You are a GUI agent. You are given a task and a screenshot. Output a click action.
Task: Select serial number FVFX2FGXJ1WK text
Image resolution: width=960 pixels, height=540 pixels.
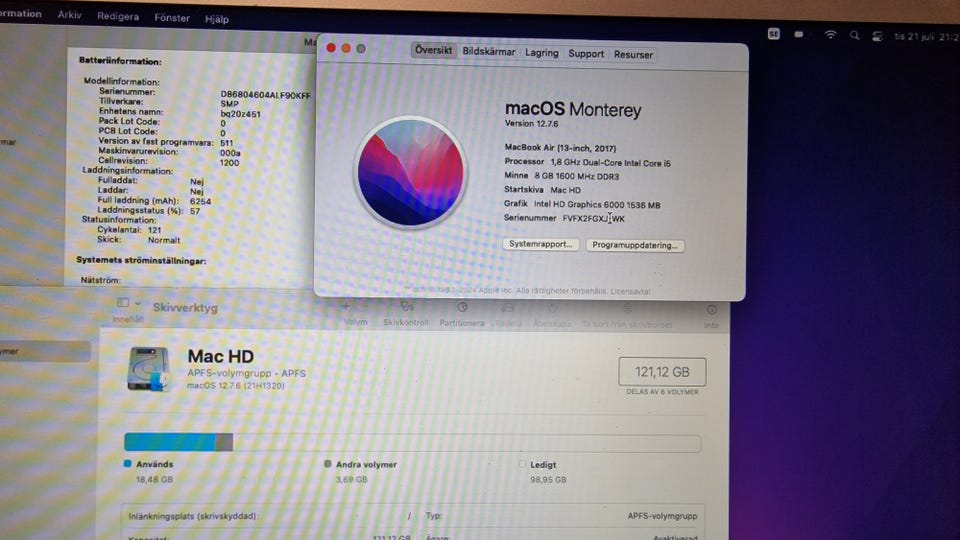[594, 219]
